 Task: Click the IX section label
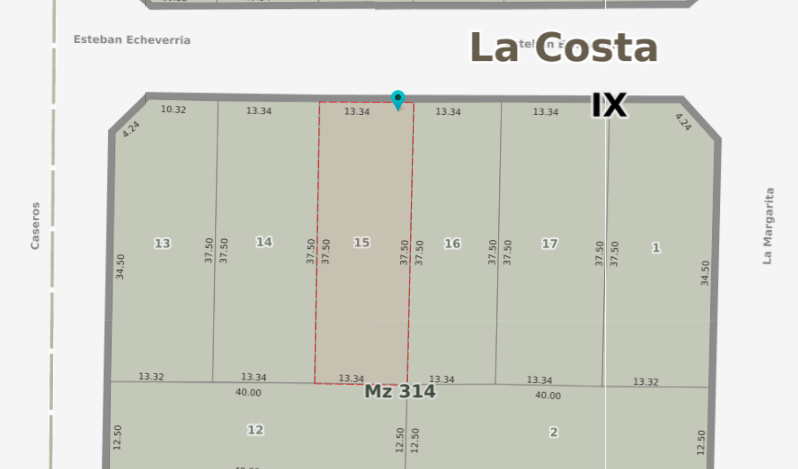(x=608, y=105)
